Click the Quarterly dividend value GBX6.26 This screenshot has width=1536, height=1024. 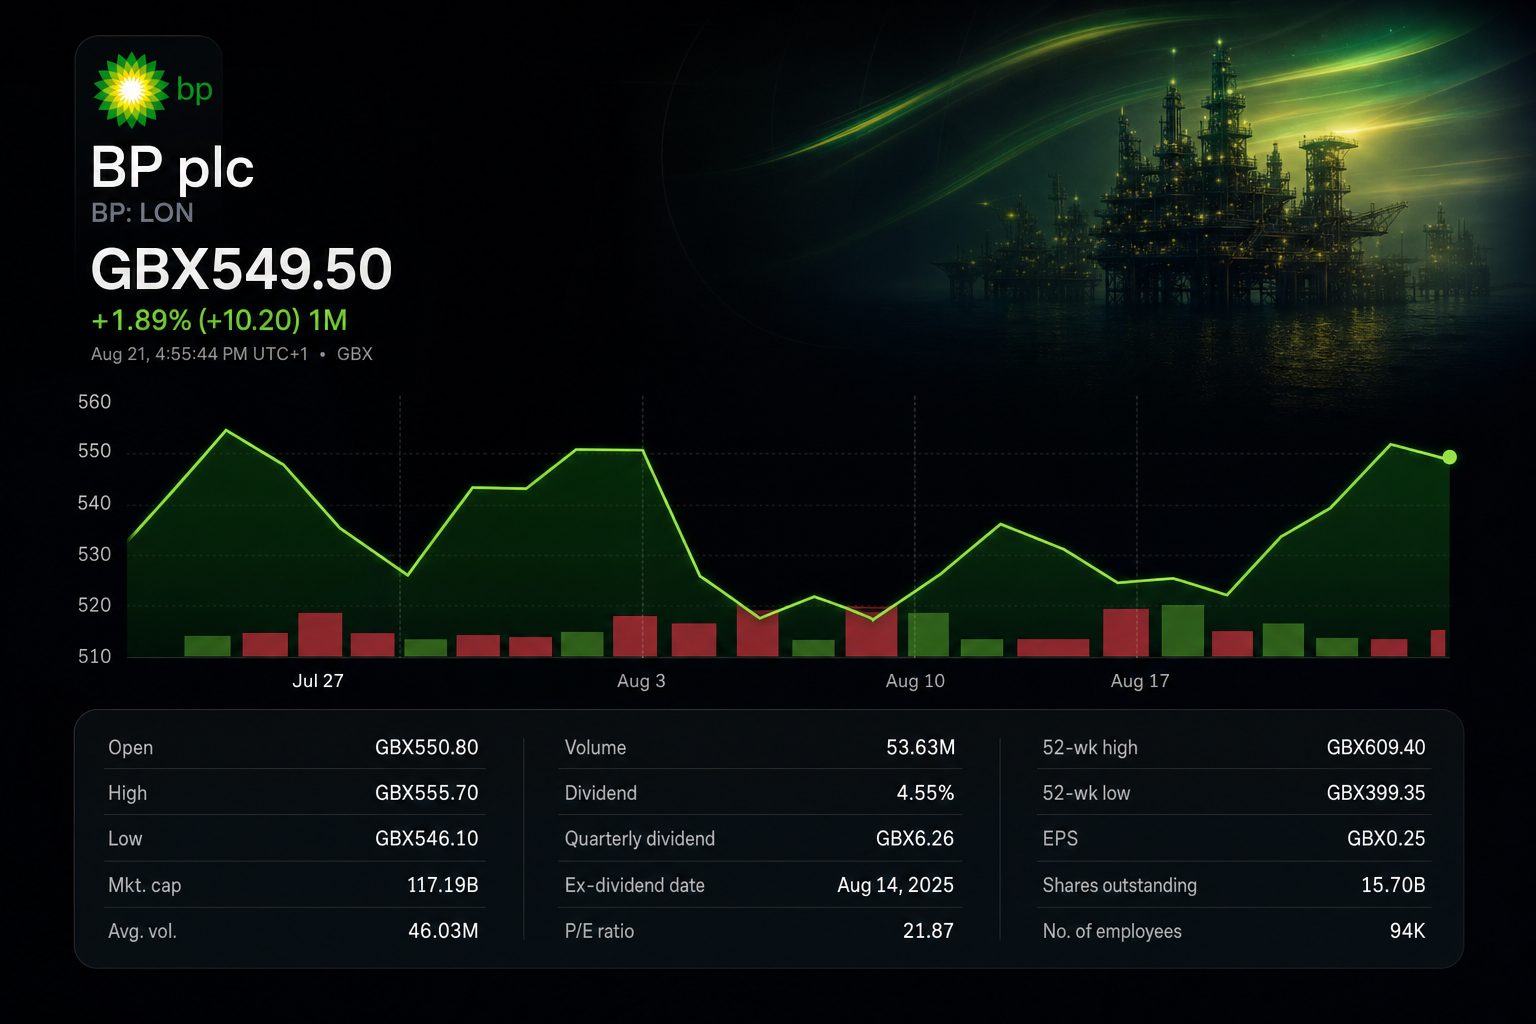point(915,839)
